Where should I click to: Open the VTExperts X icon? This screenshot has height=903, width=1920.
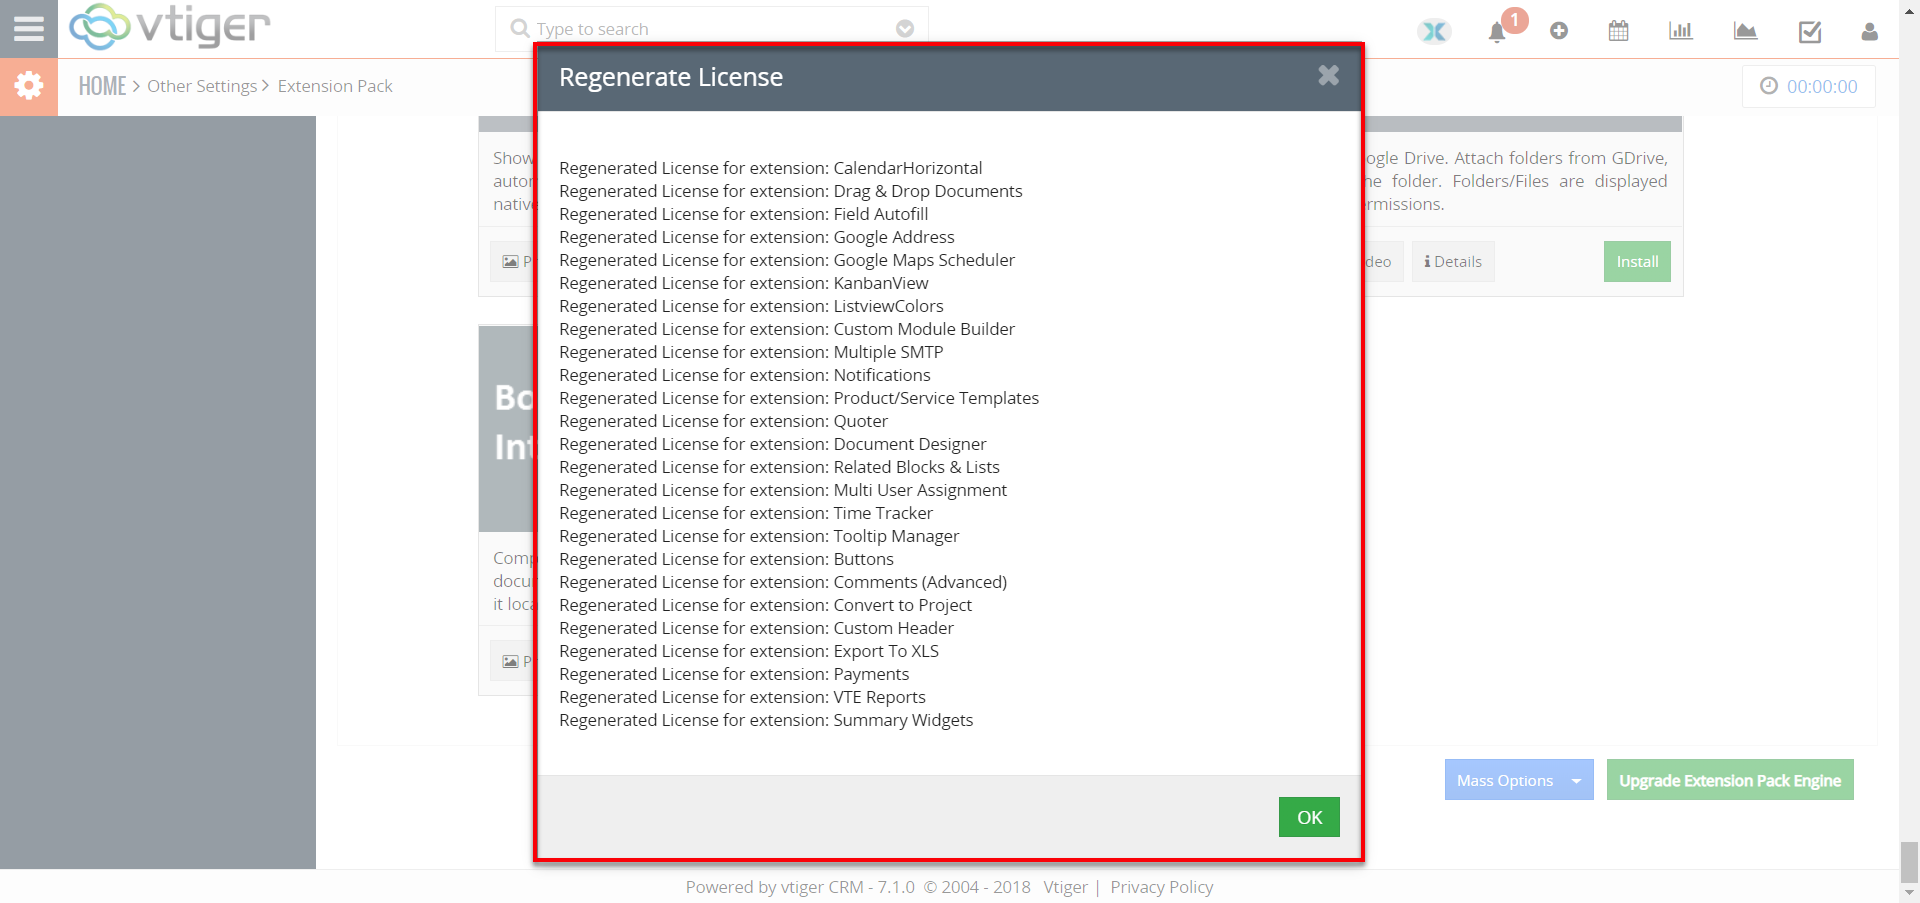(x=1434, y=31)
